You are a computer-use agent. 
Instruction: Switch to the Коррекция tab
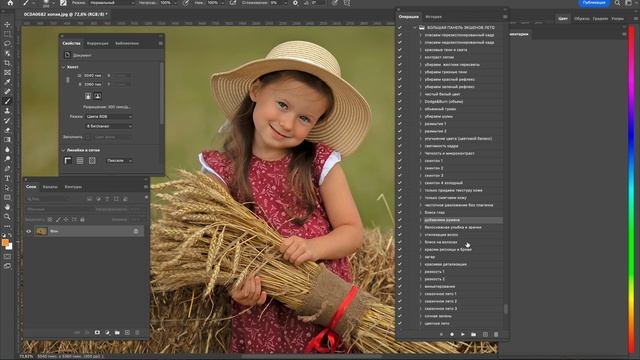click(98, 43)
